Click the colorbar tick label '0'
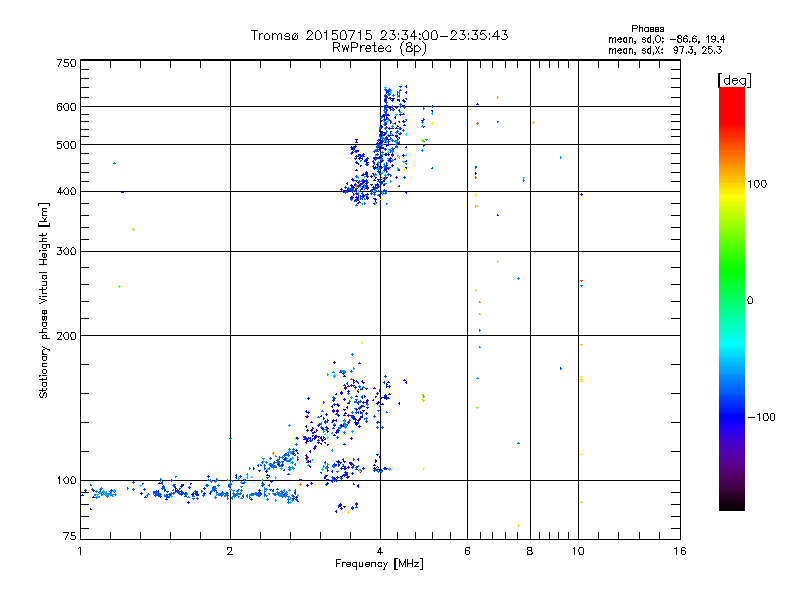Viewport: 800px width, 600px height. [750, 301]
